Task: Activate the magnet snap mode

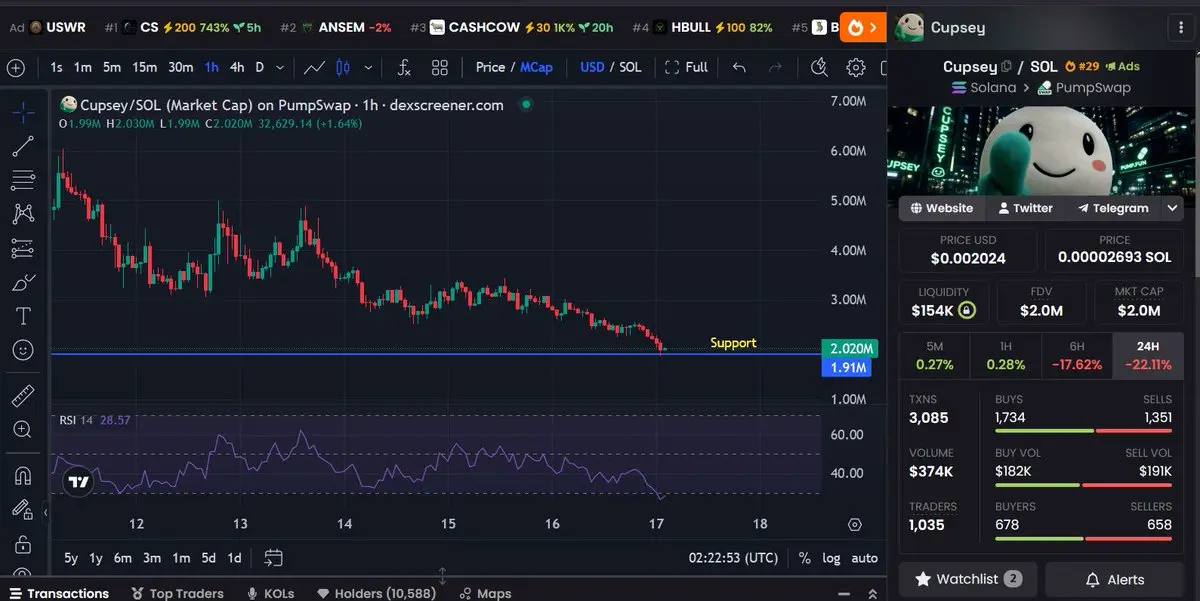Action: pos(23,475)
